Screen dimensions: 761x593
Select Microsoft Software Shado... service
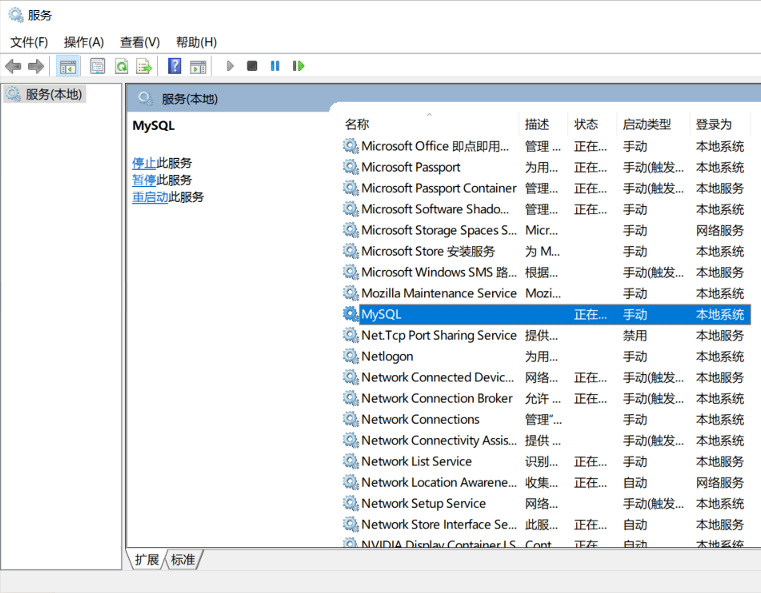[x=546, y=209]
